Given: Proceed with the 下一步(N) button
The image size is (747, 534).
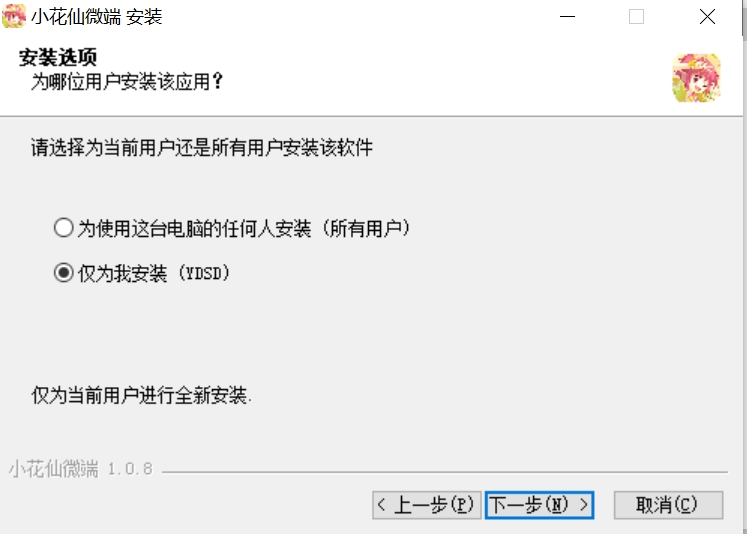Looking at the screenshot, I should coord(539,505).
